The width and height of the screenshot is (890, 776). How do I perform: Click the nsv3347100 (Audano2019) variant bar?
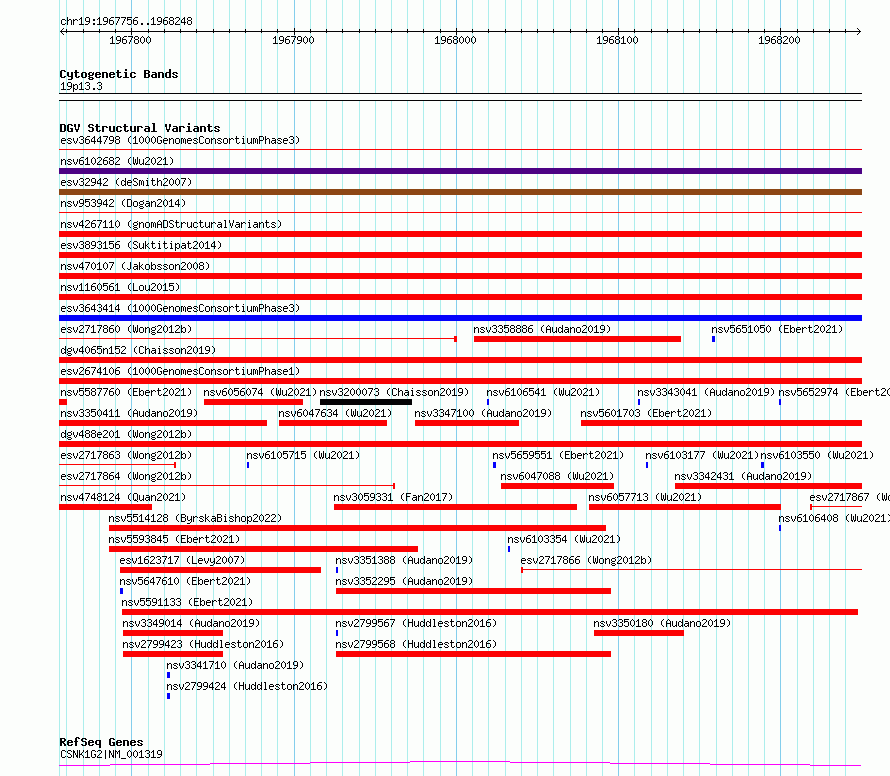467,423
